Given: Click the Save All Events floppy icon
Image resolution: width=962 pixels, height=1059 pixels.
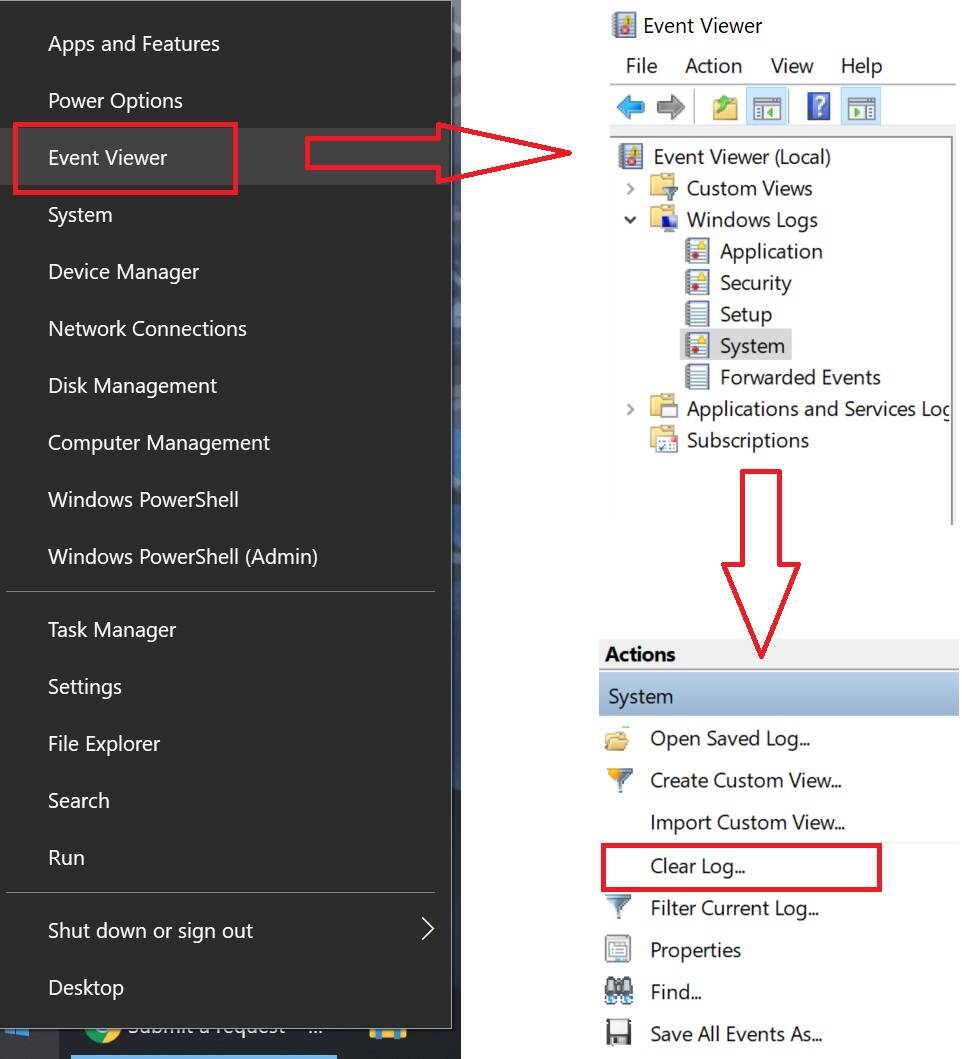Looking at the screenshot, I should coord(618,1033).
